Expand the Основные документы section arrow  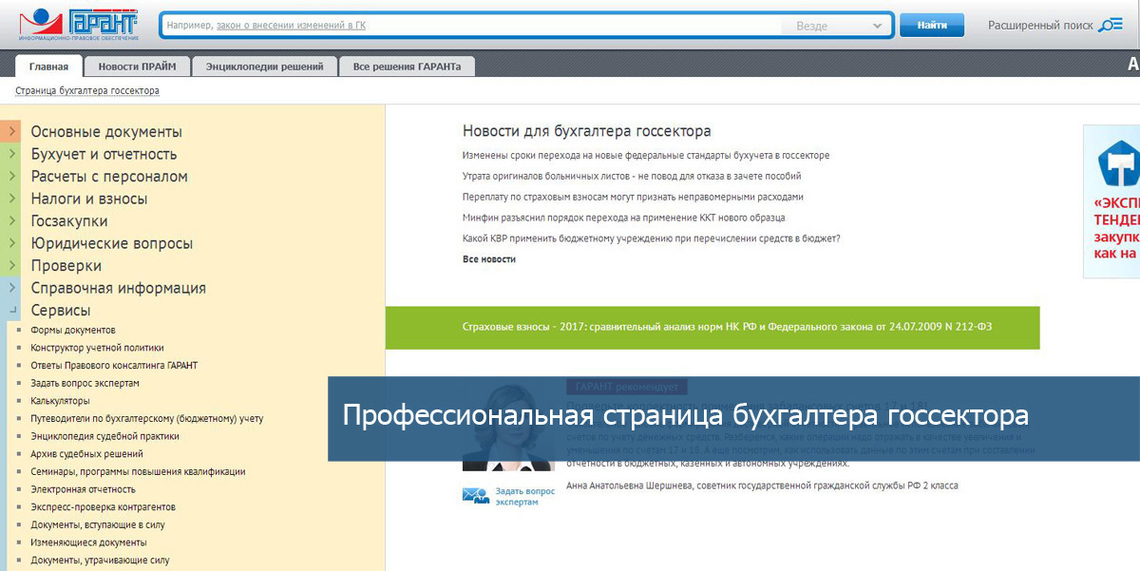tap(12, 132)
